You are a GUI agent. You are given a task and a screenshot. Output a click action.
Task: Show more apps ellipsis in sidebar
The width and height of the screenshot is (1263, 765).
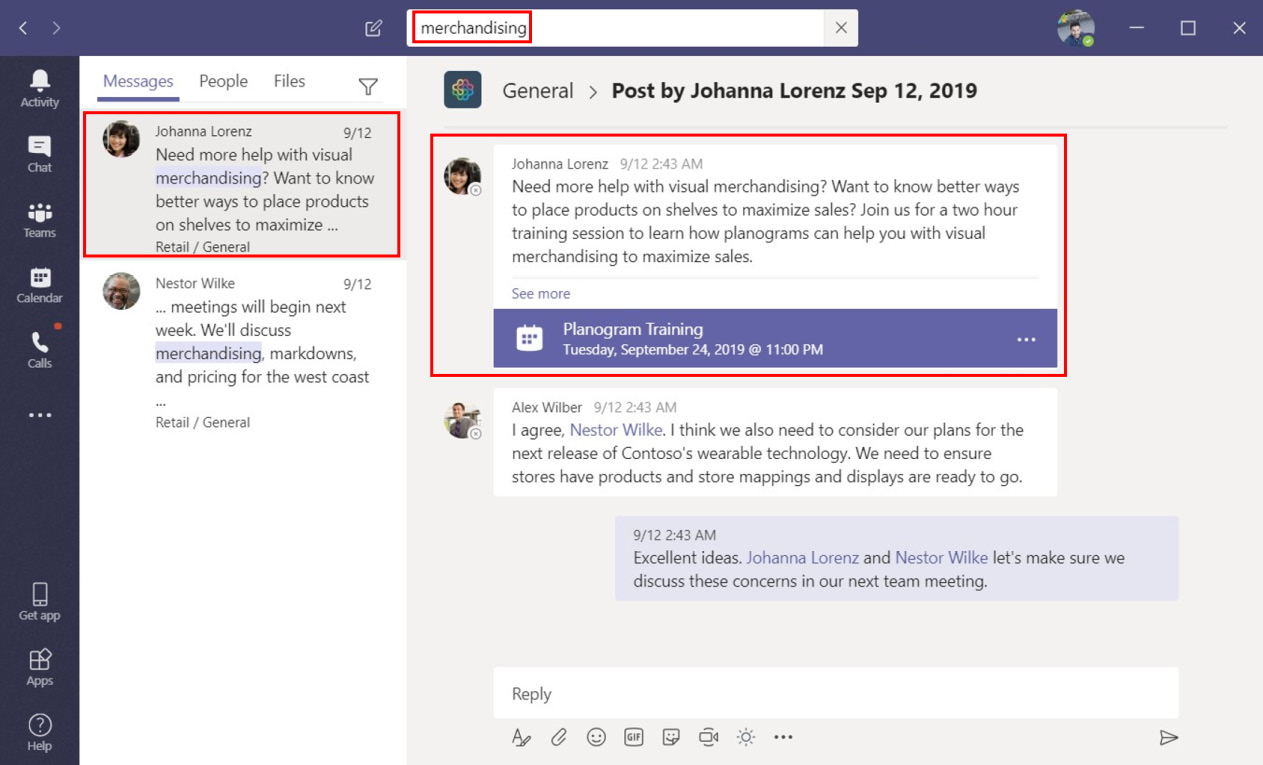[x=40, y=415]
